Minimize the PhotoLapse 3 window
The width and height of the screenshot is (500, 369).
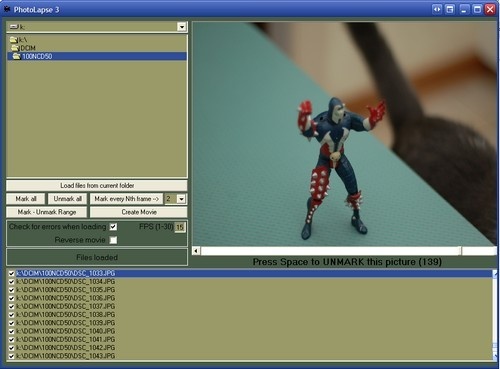[x=464, y=9]
